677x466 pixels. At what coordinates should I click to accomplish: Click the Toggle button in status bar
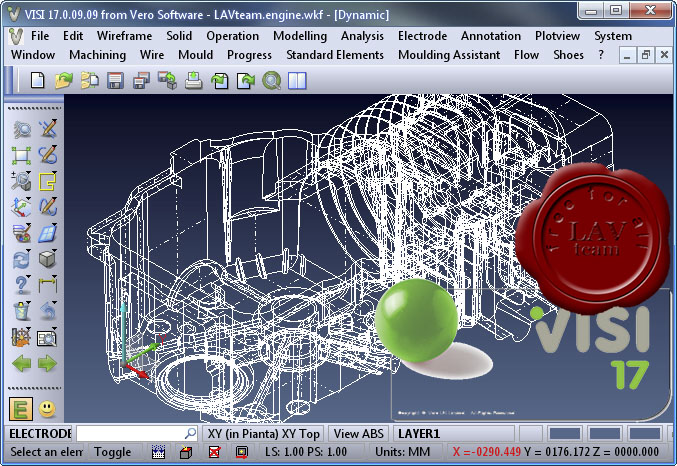coord(112,452)
